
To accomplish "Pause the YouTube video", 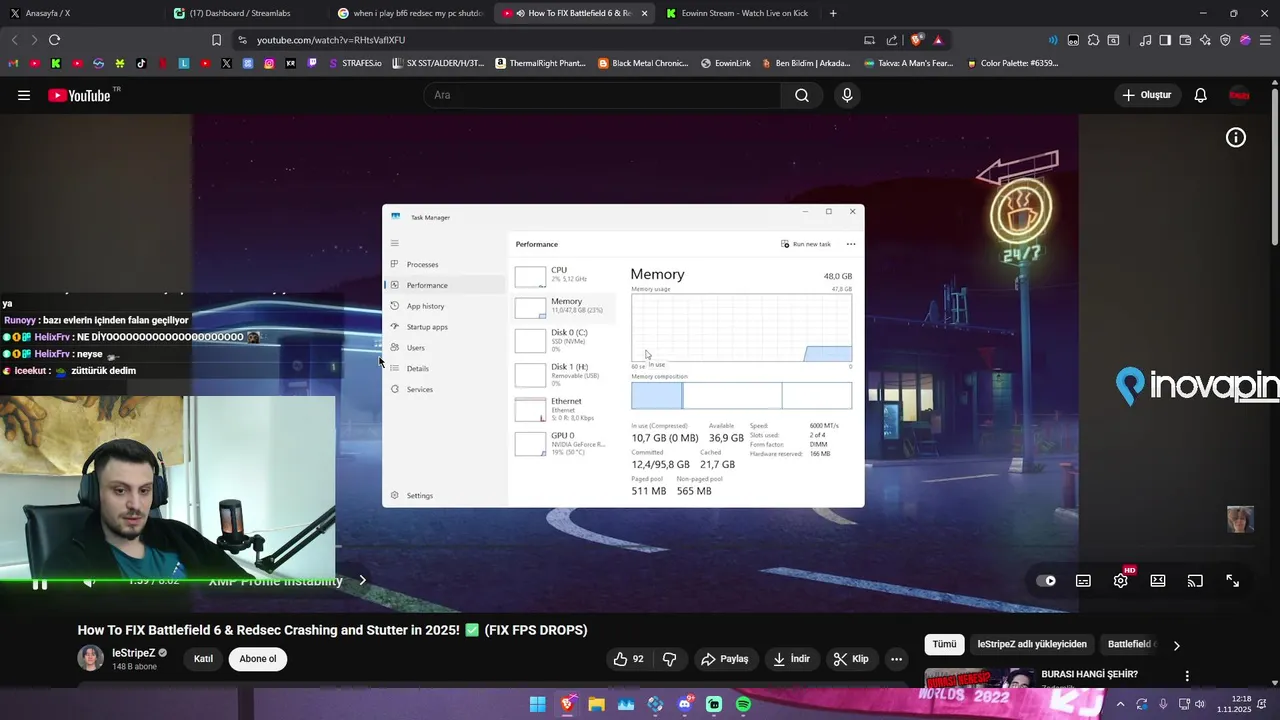I will click(x=40, y=583).
